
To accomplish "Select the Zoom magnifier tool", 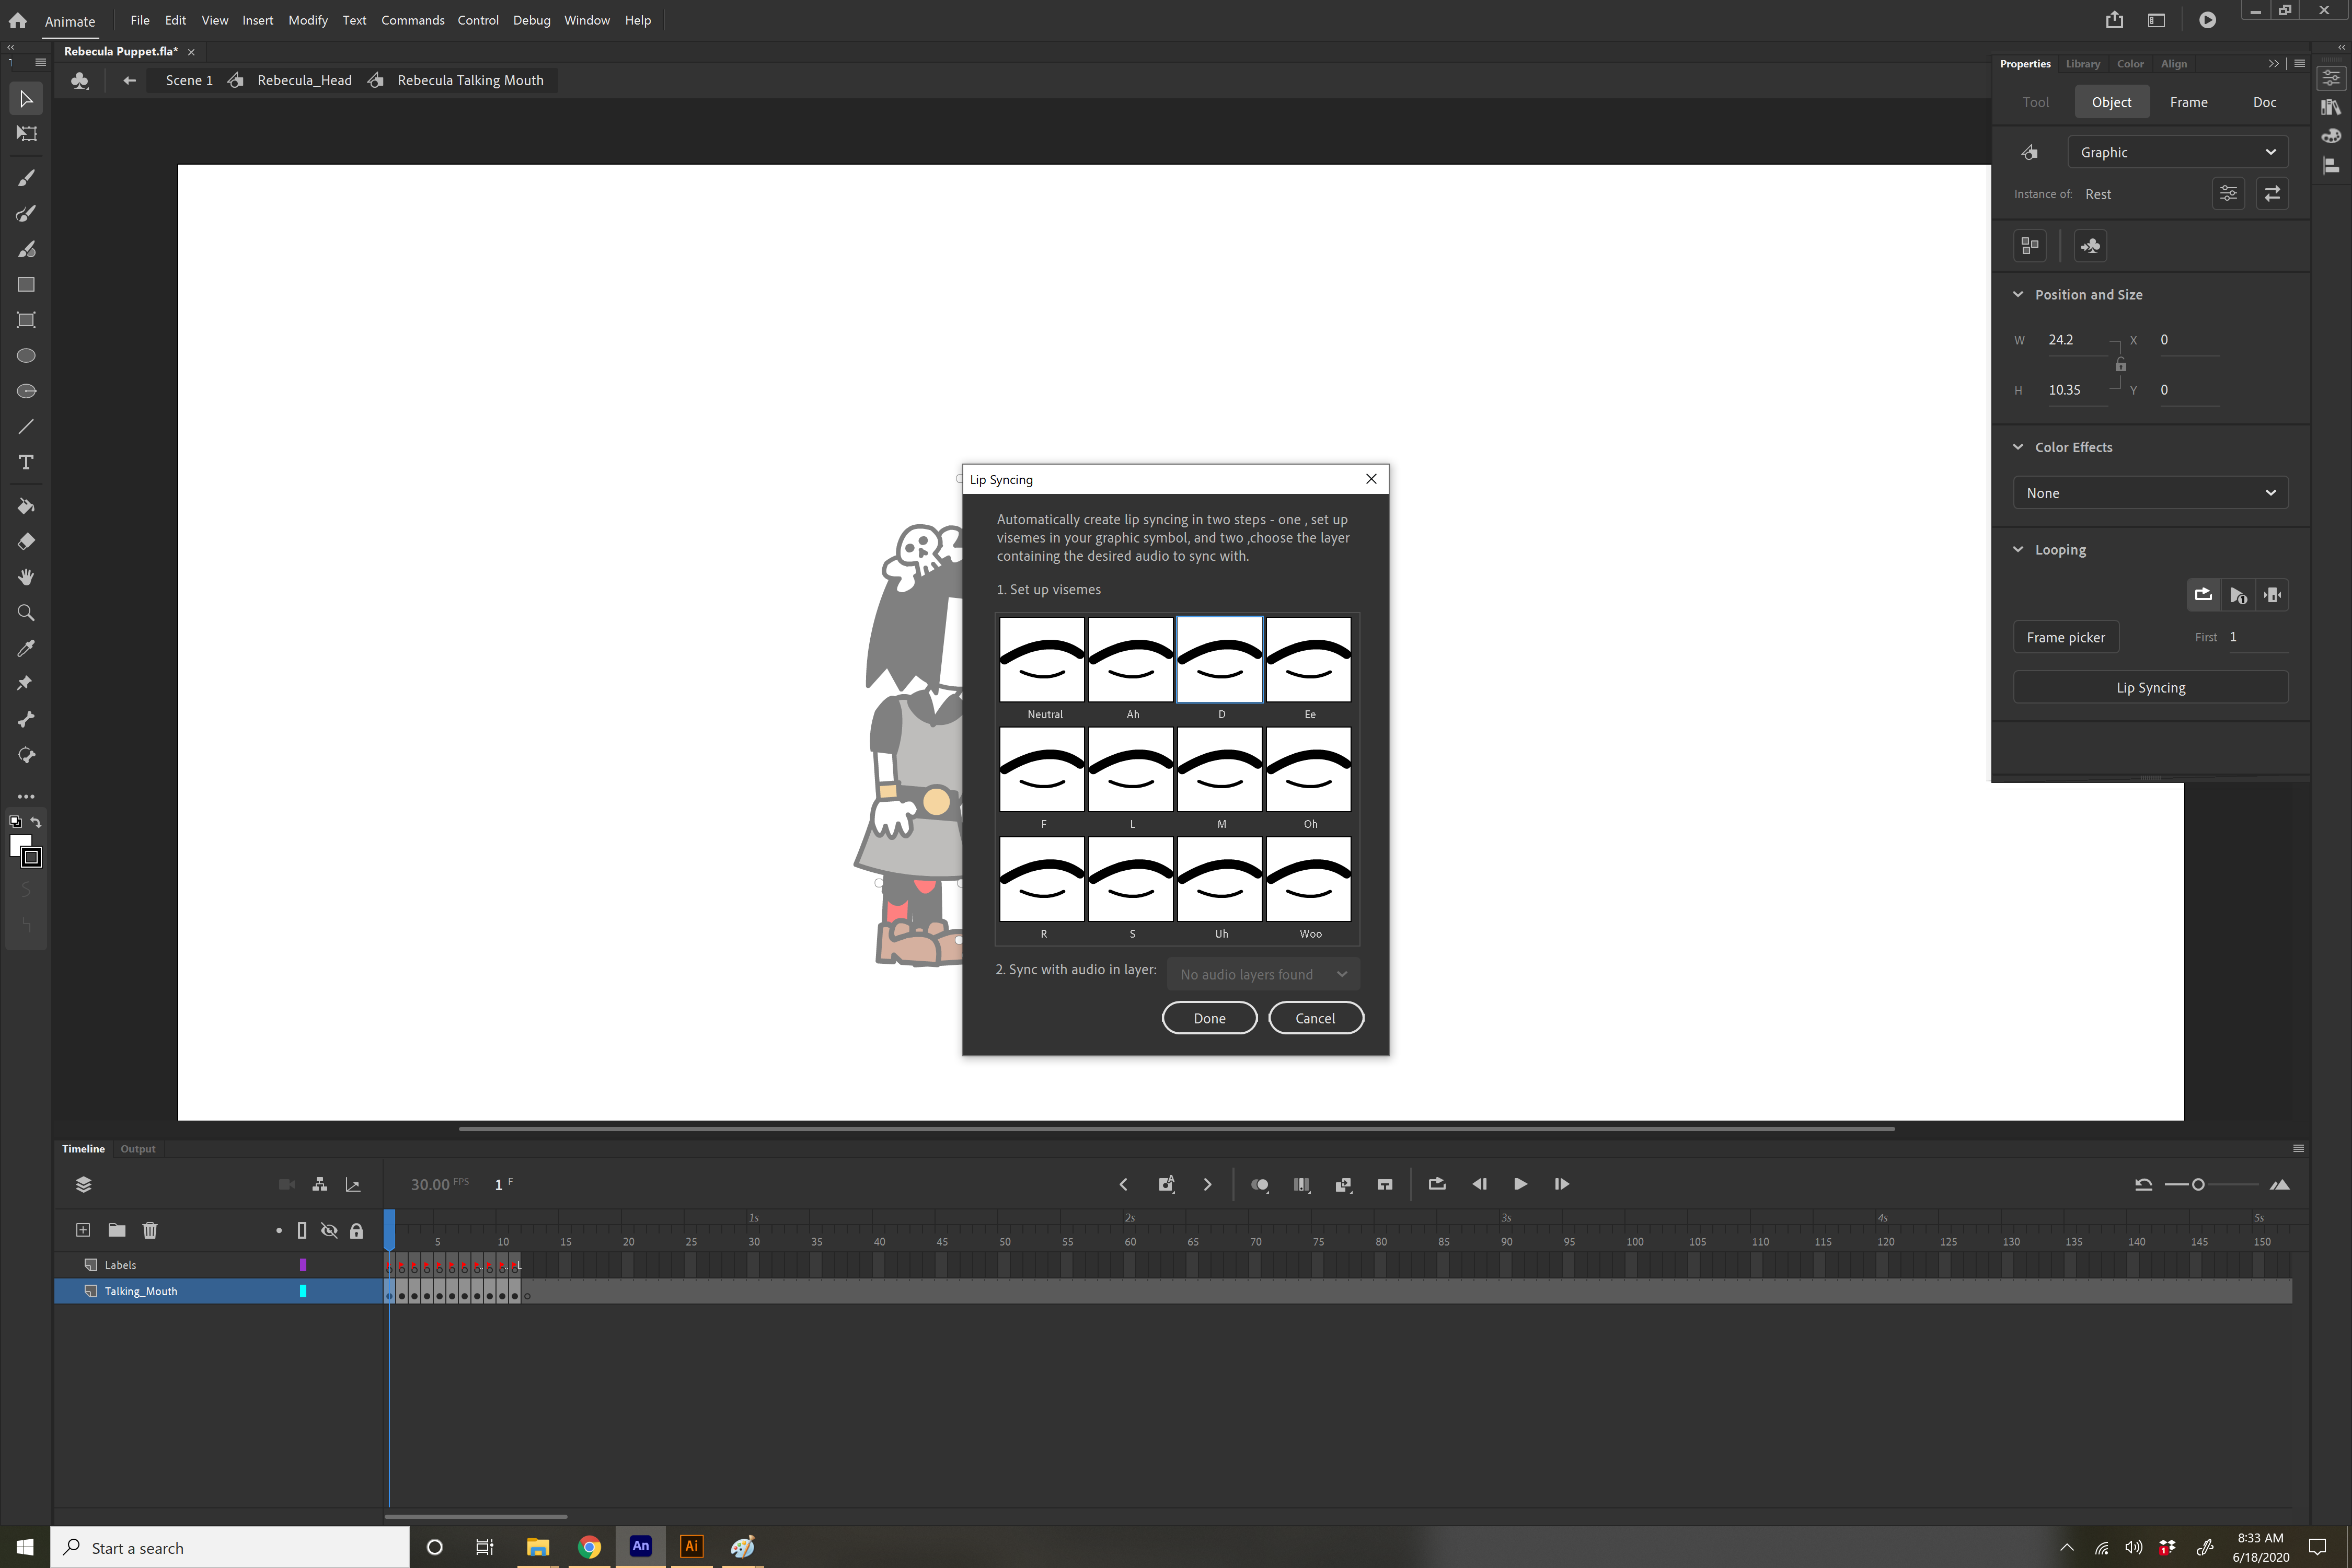I will click(26, 613).
